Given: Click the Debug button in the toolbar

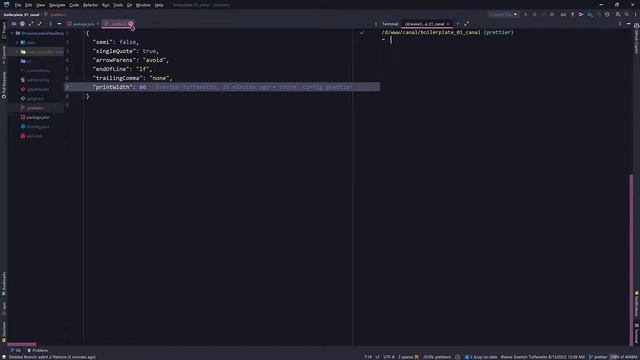Looking at the screenshot, I should [x=534, y=14].
